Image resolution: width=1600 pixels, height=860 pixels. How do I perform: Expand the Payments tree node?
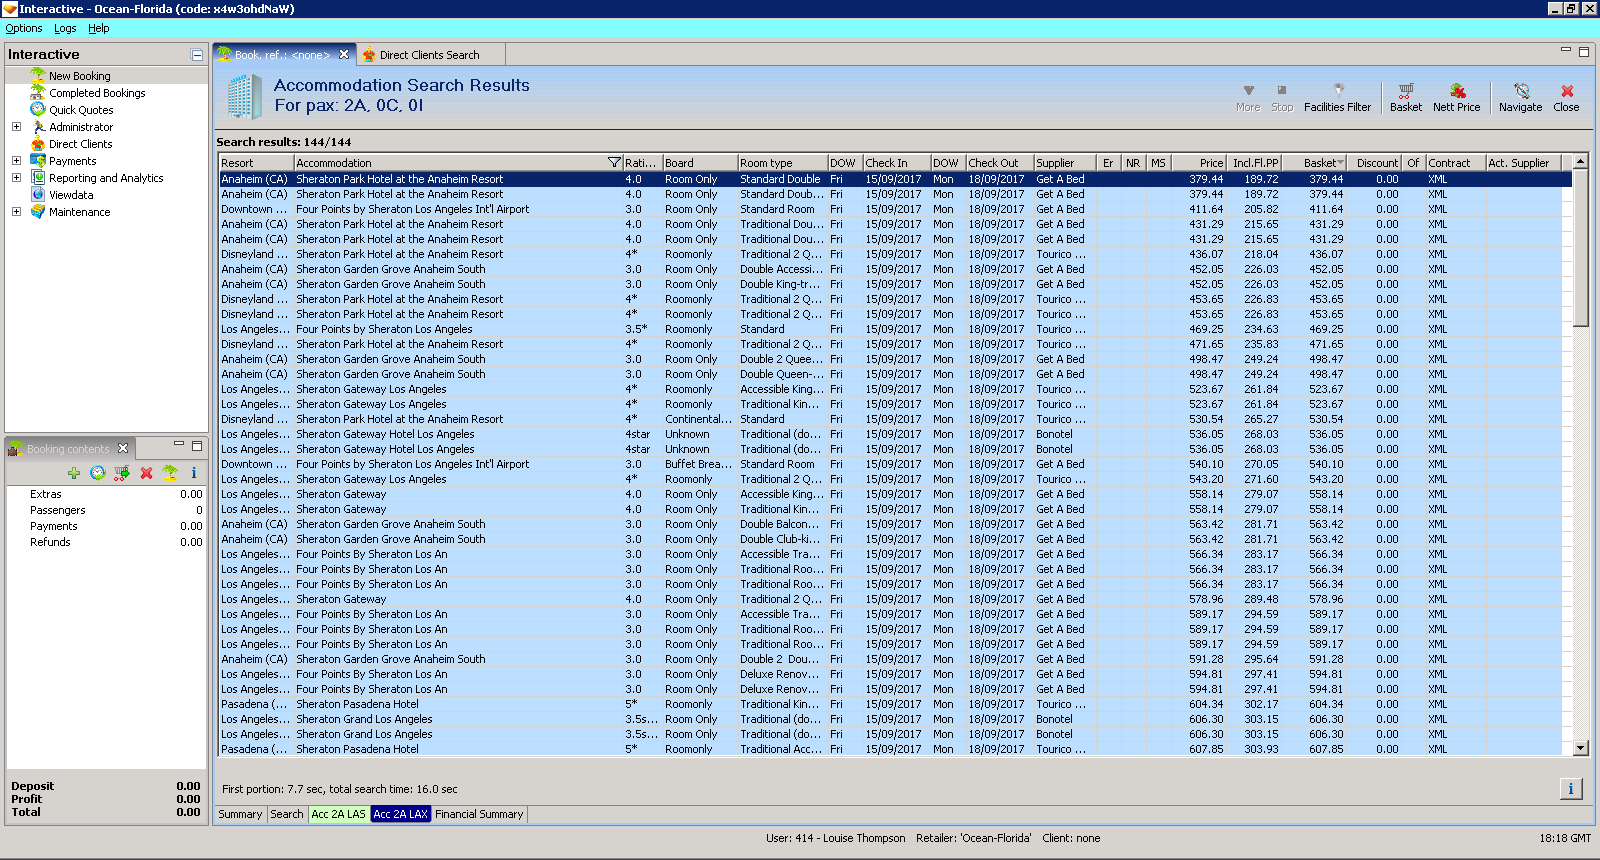16,161
